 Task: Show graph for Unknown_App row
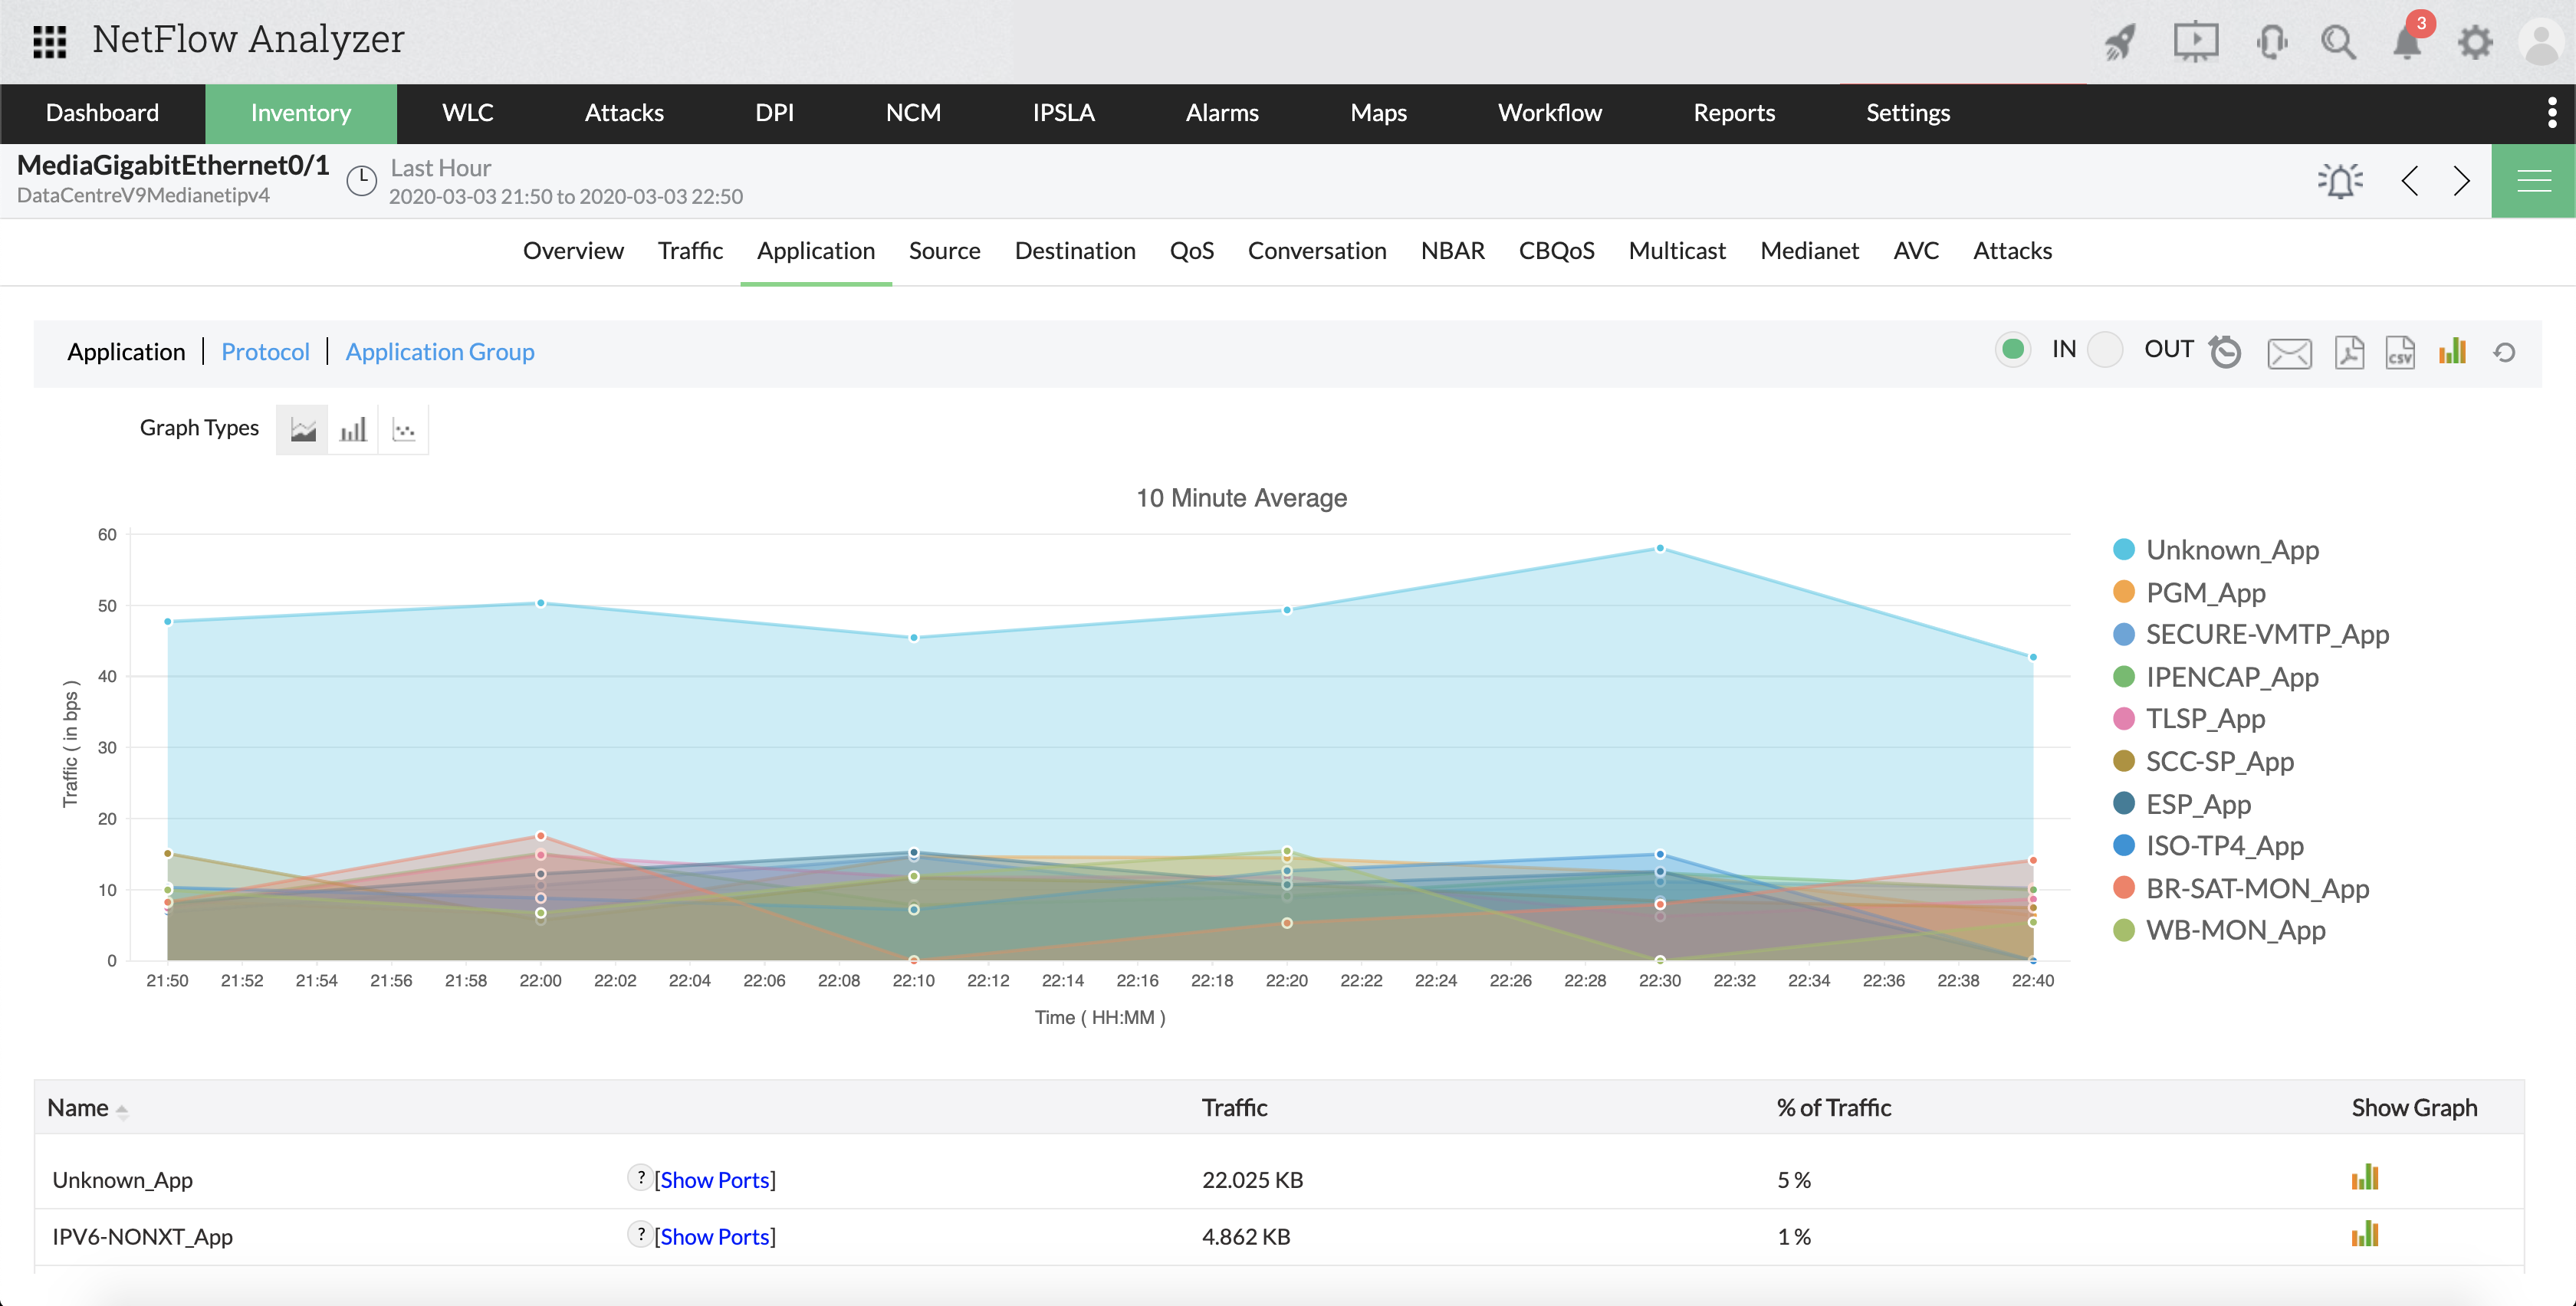(x=2364, y=1178)
